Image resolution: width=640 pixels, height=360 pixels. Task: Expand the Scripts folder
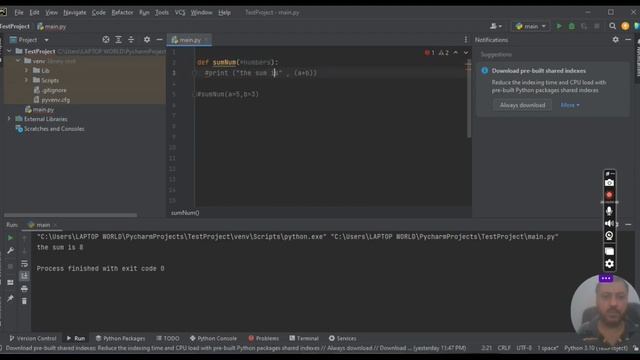(27, 80)
